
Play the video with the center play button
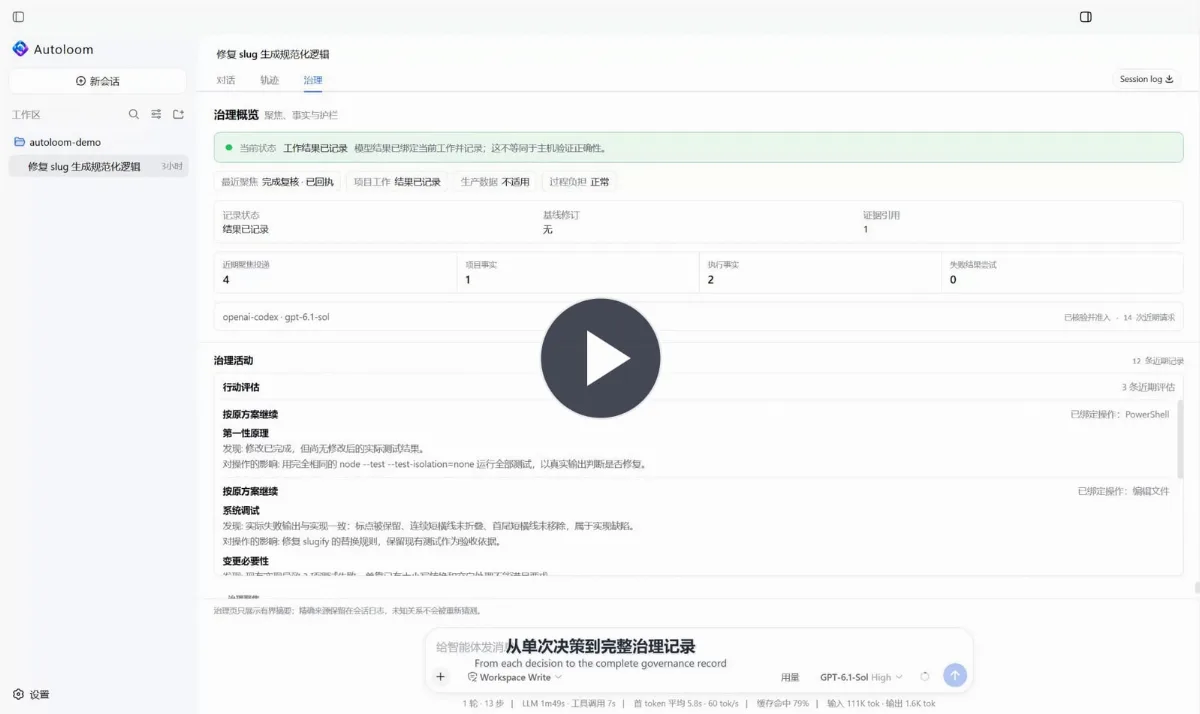[x=600, y=358]
